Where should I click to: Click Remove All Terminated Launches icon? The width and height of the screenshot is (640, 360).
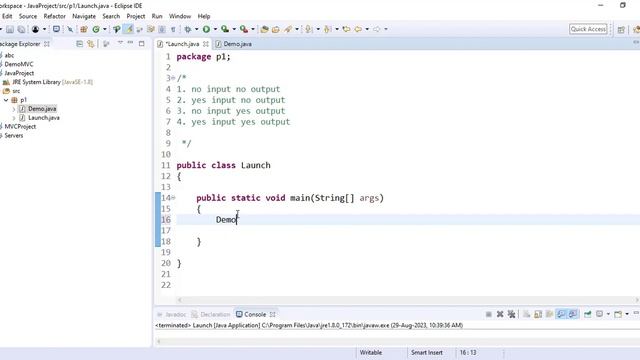(511, 314)
